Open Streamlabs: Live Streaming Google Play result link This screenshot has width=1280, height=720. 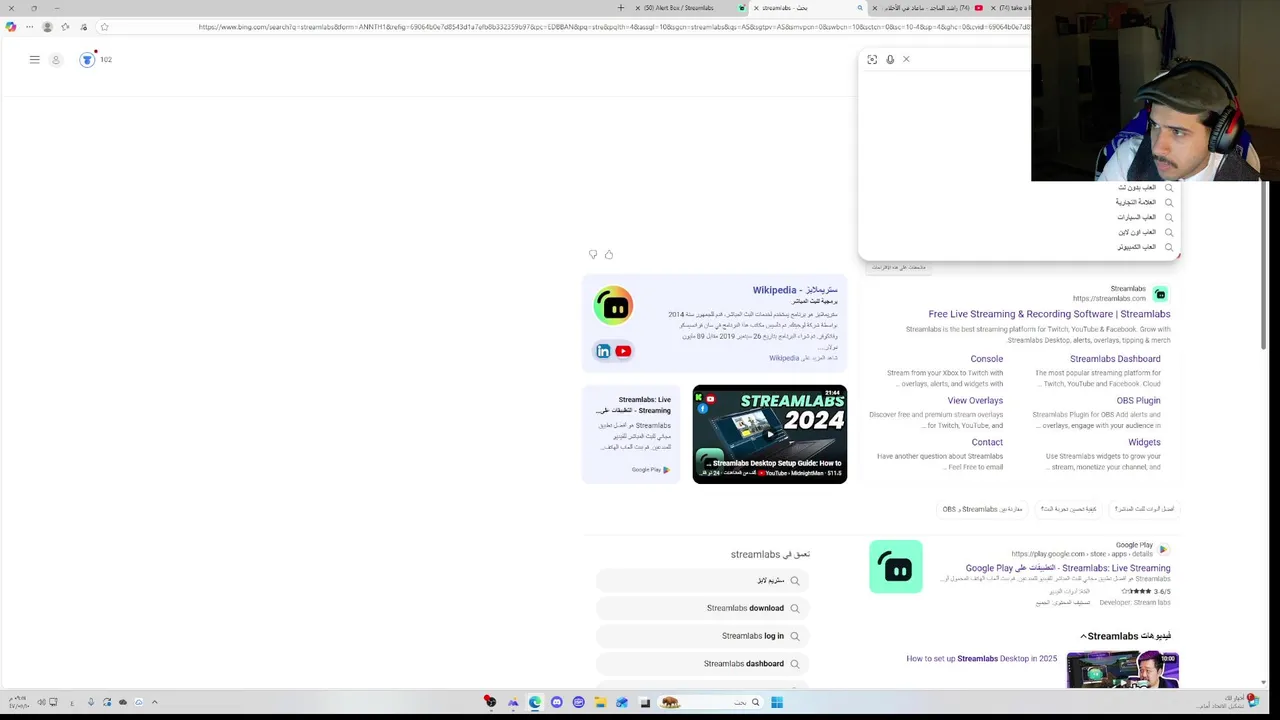click(x=1068, y=568)
